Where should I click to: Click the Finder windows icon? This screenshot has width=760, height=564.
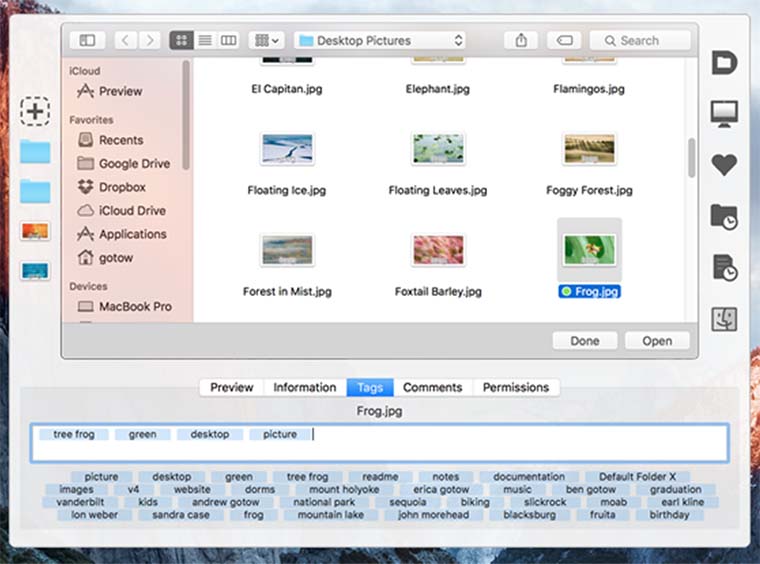(724, 319)
